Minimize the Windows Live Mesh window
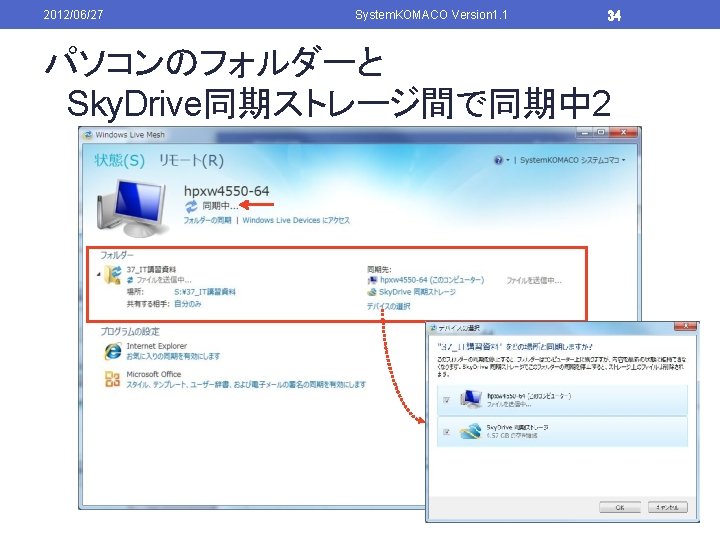The height and width of the screenshot is (540, 720). tap(585, 132)
